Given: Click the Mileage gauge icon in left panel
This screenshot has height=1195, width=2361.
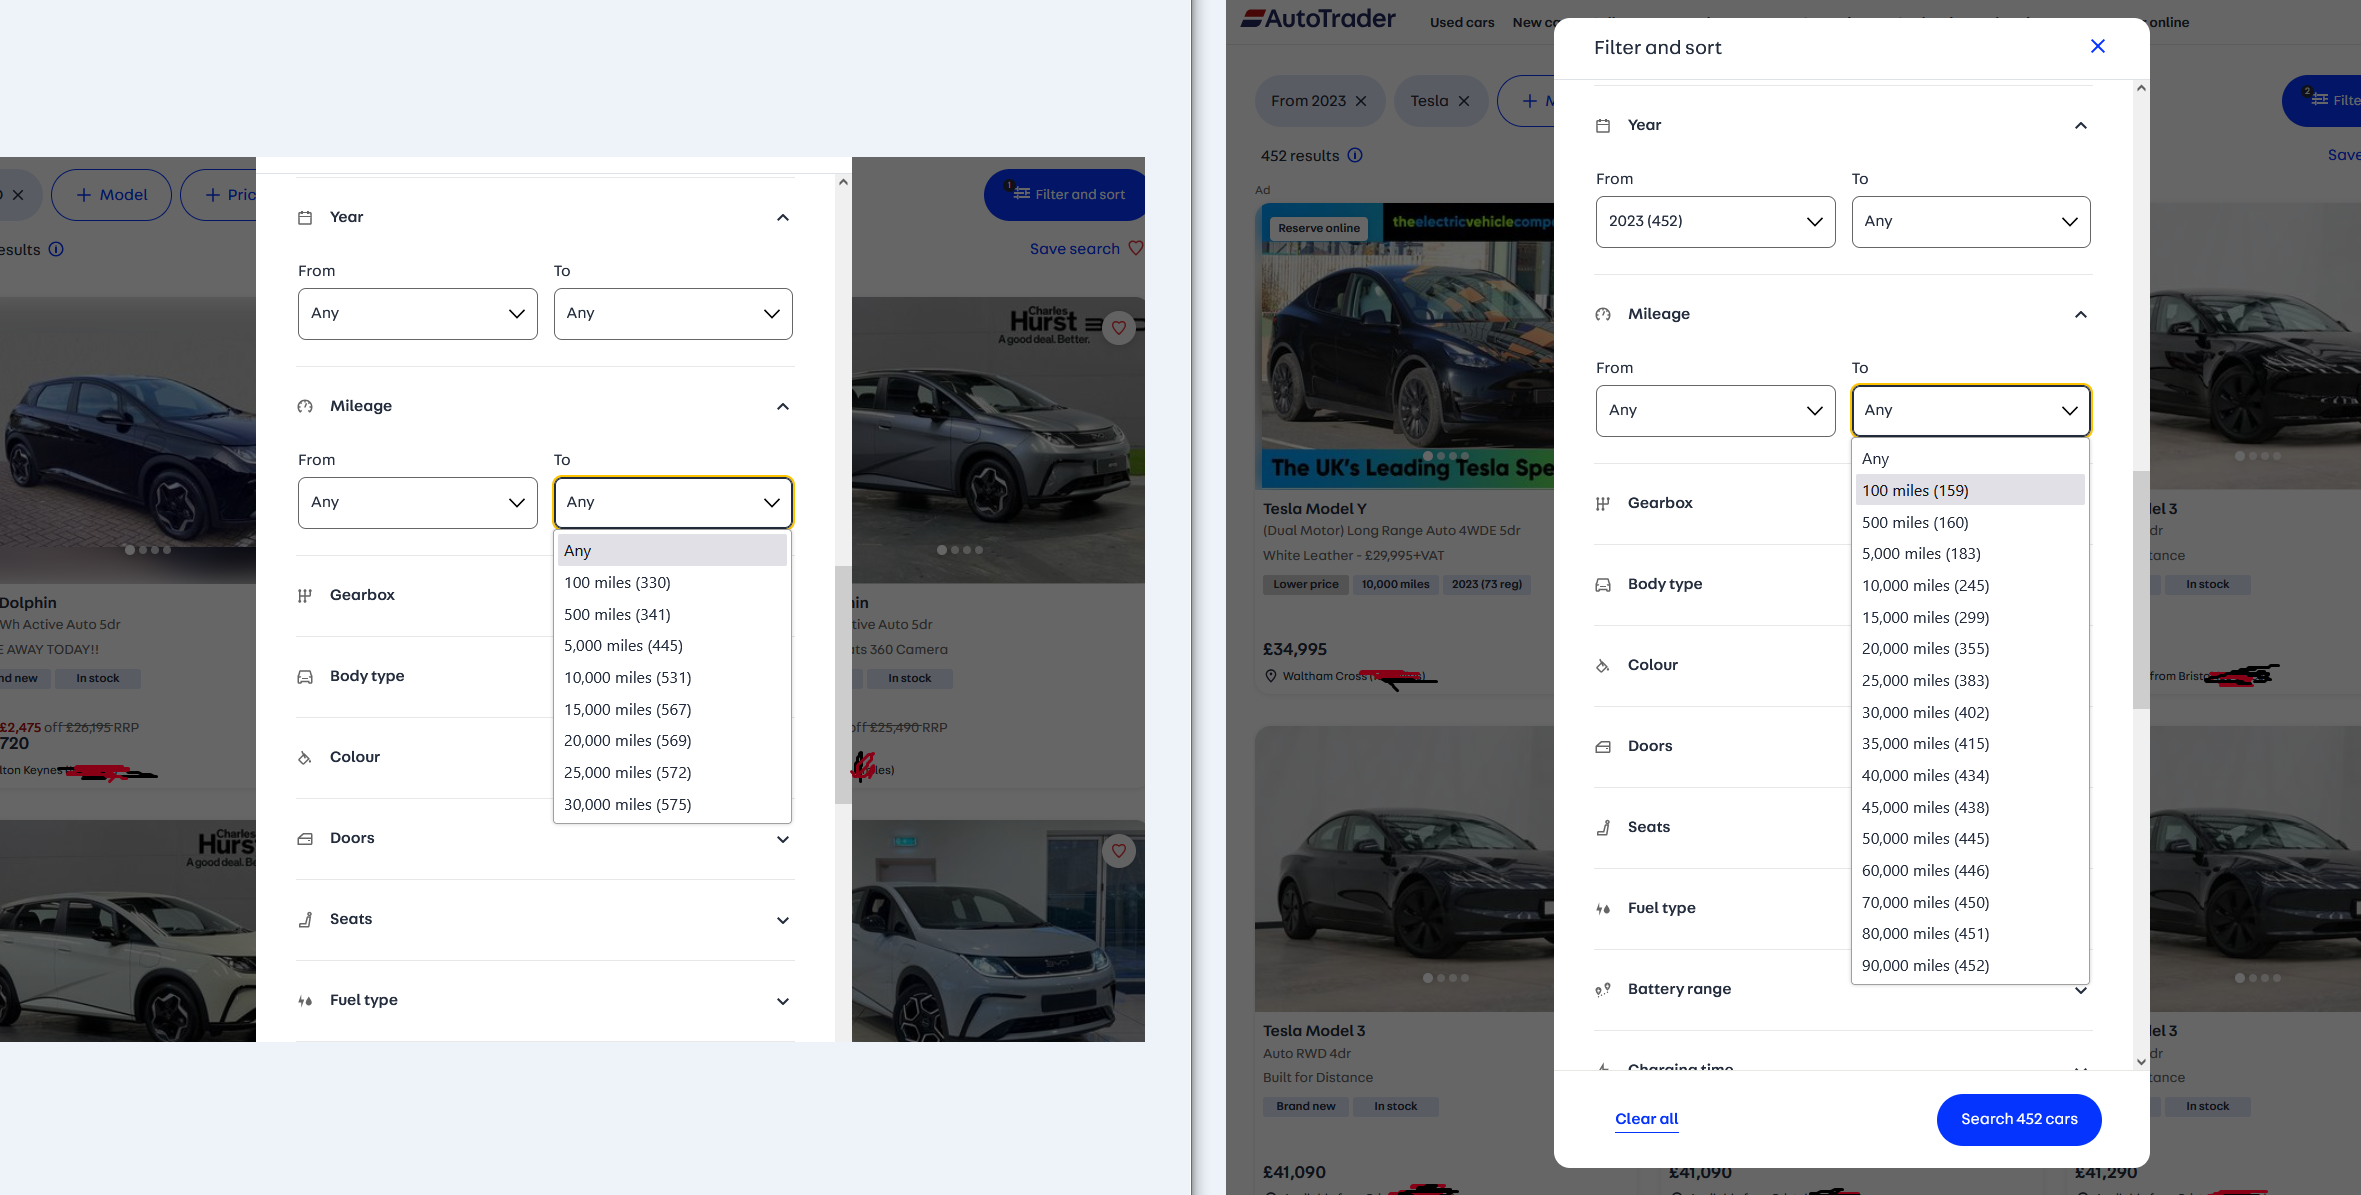Looking at the screenshot, I should point(305,407).
